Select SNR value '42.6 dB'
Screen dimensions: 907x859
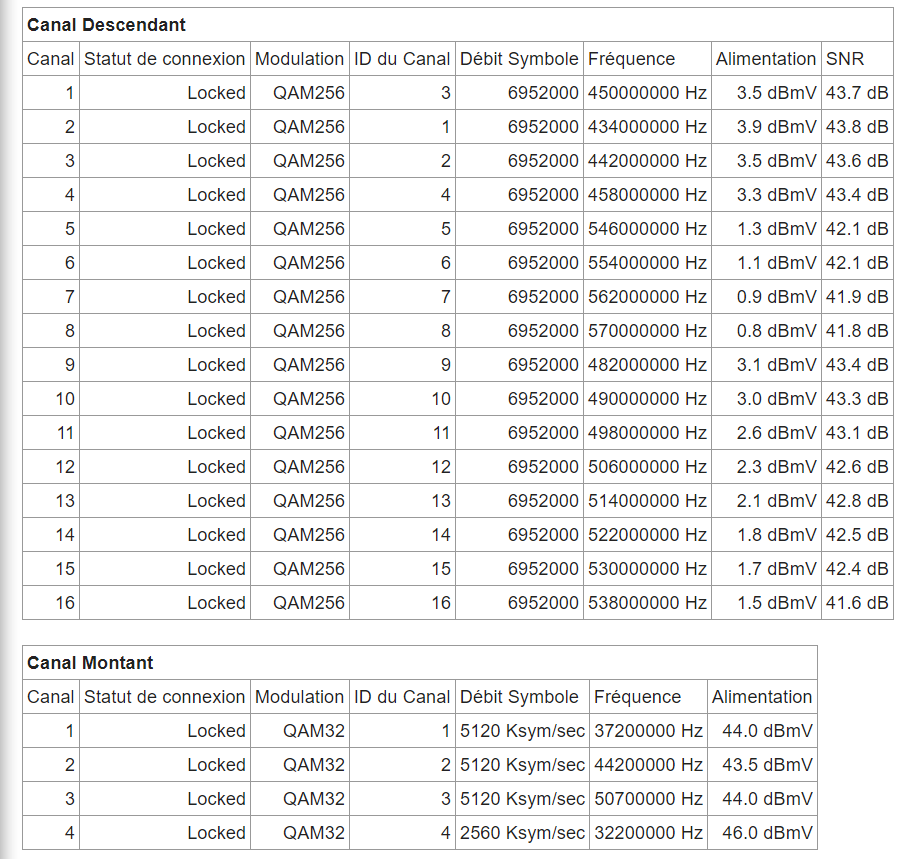click(857, 467)
